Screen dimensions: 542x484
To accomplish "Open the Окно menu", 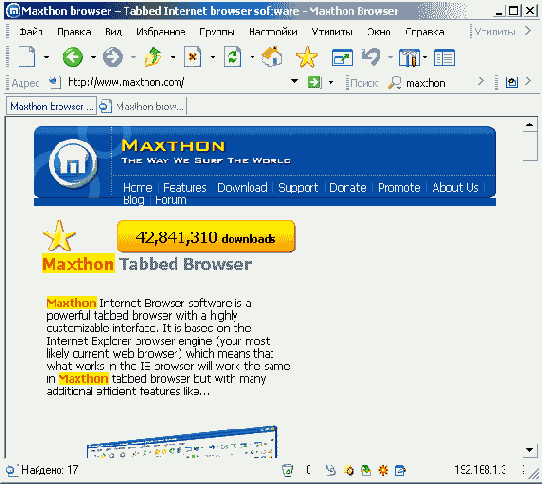I will [379, 32].
